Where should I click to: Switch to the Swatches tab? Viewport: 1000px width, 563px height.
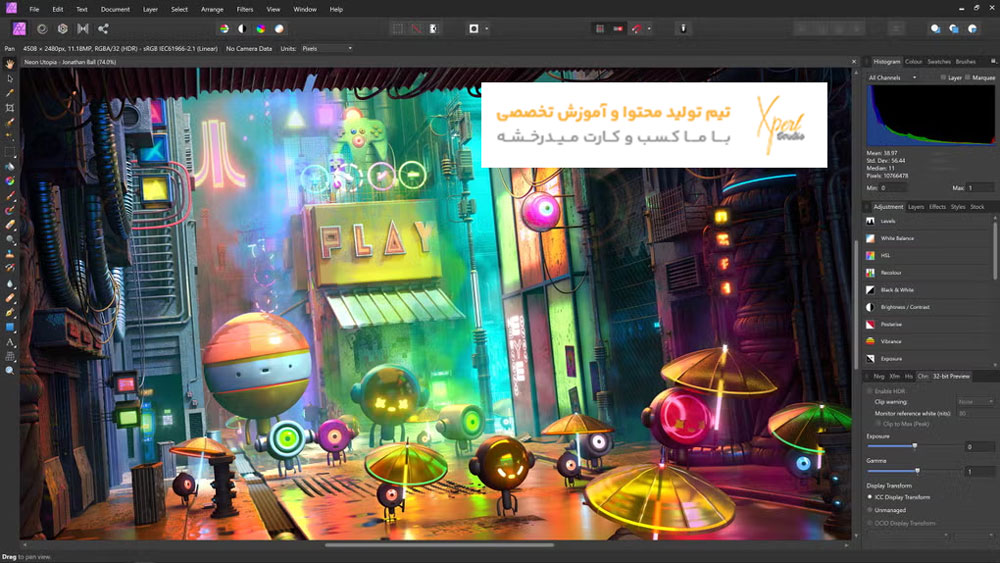pos(939,62)
